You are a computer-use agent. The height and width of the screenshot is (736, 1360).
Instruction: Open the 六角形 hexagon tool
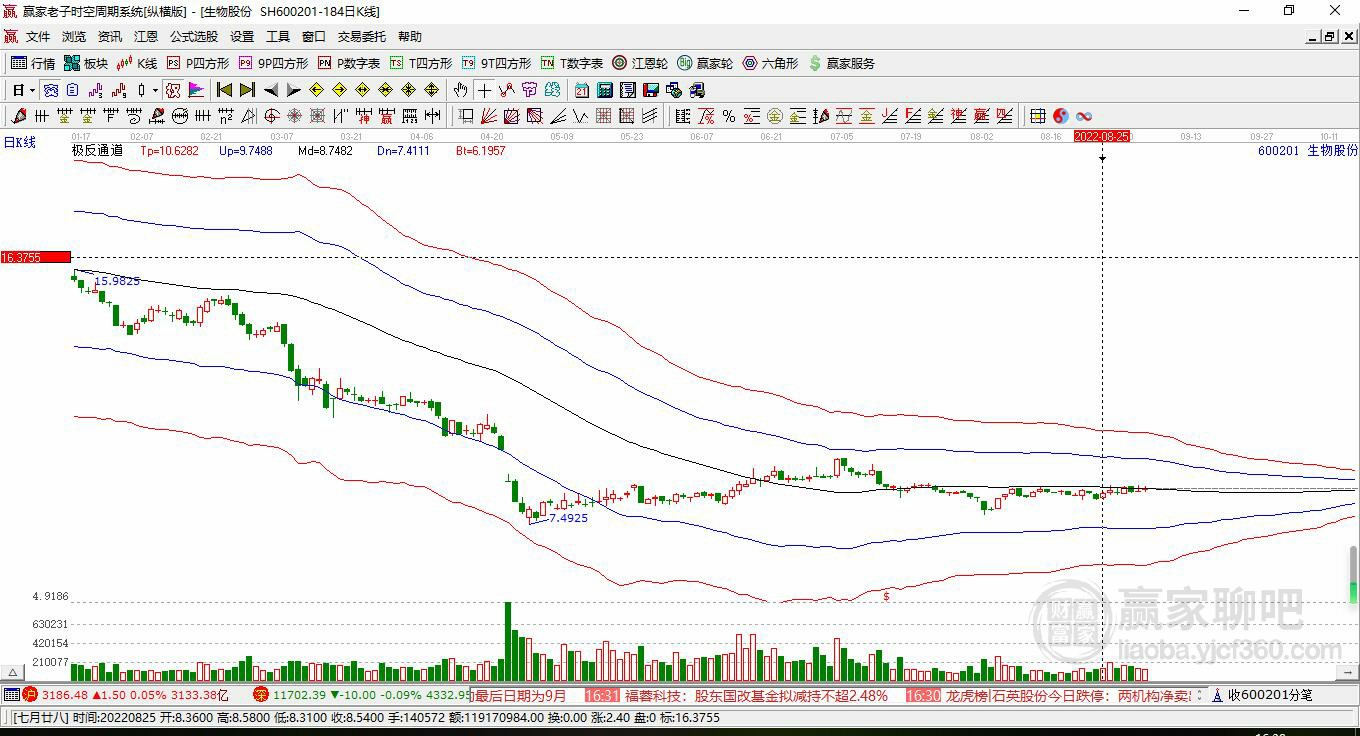pyautogui.click(x=770, y=63)
